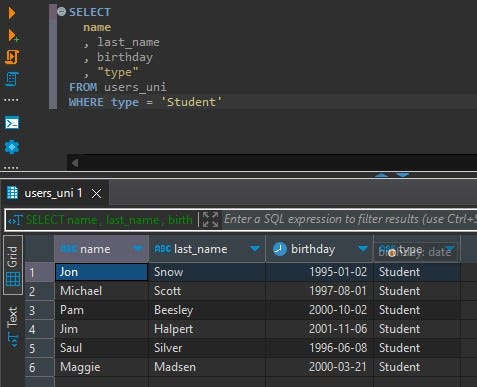Viewport: 477px width, 387px height.
Task: Toggle the expand filter panel icon
Action: point(210,220)
